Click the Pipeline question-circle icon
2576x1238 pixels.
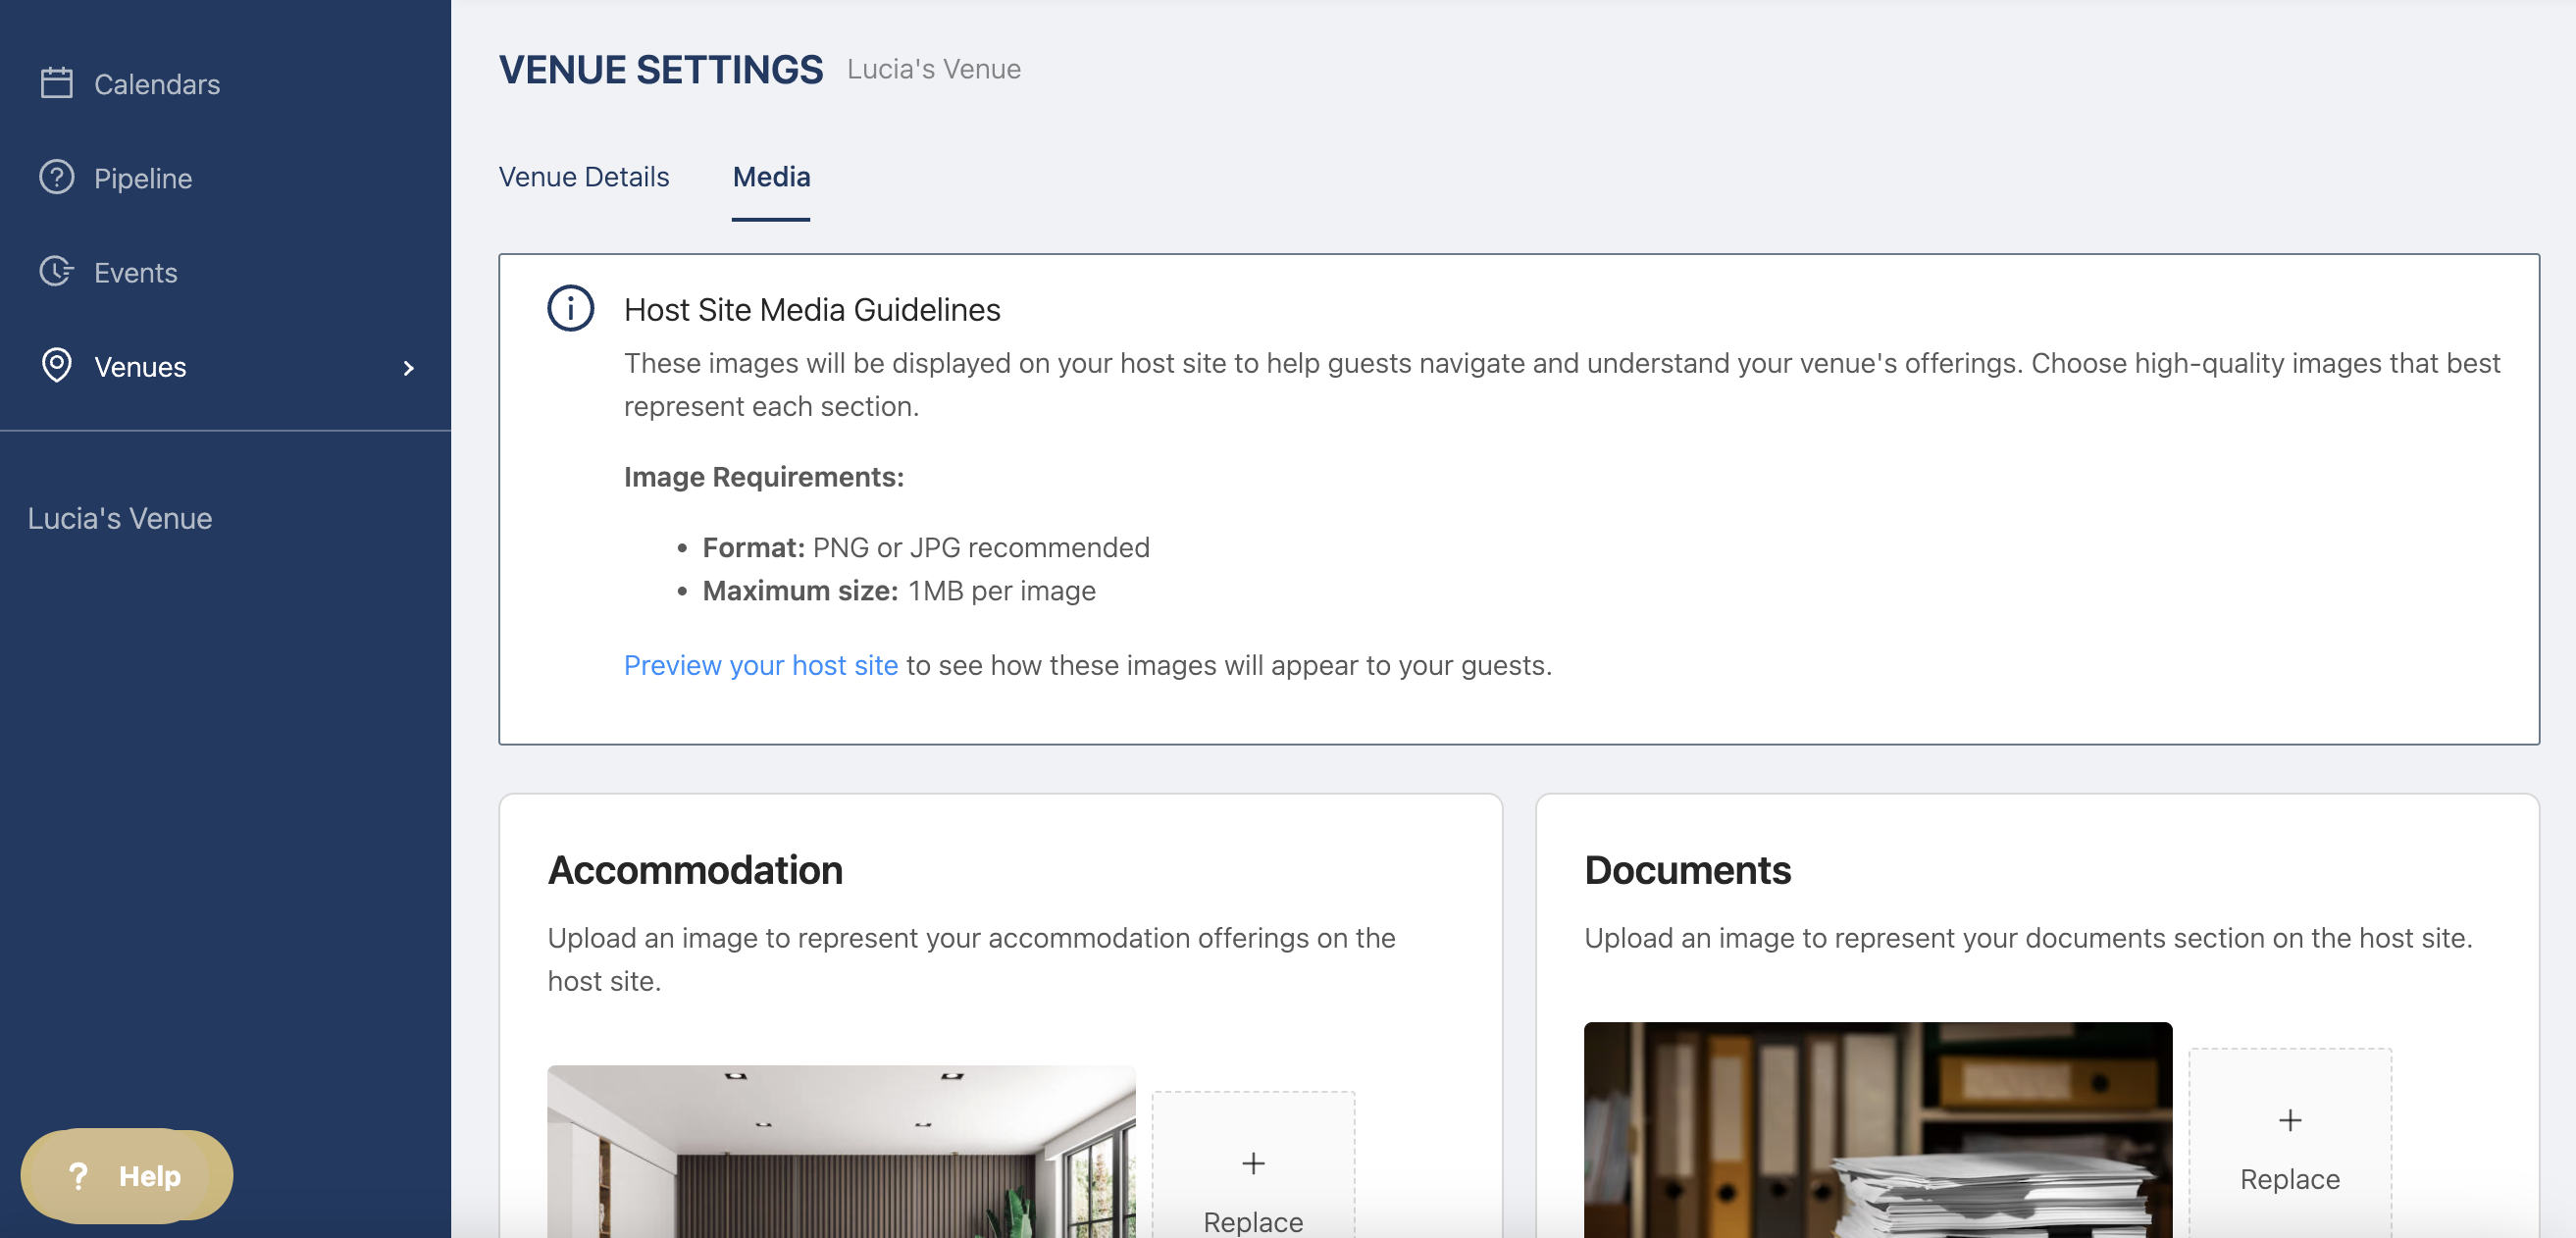click(x=56, y=177)
